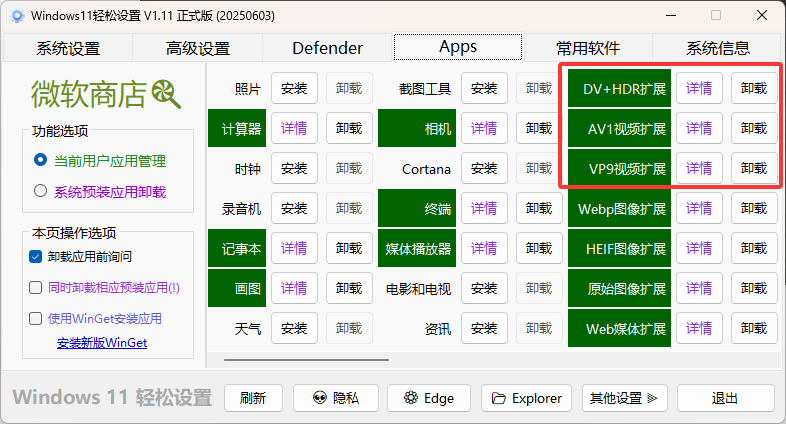Uninstall 媒体播放器
The image size is (786, 424).
click(539, 248)
